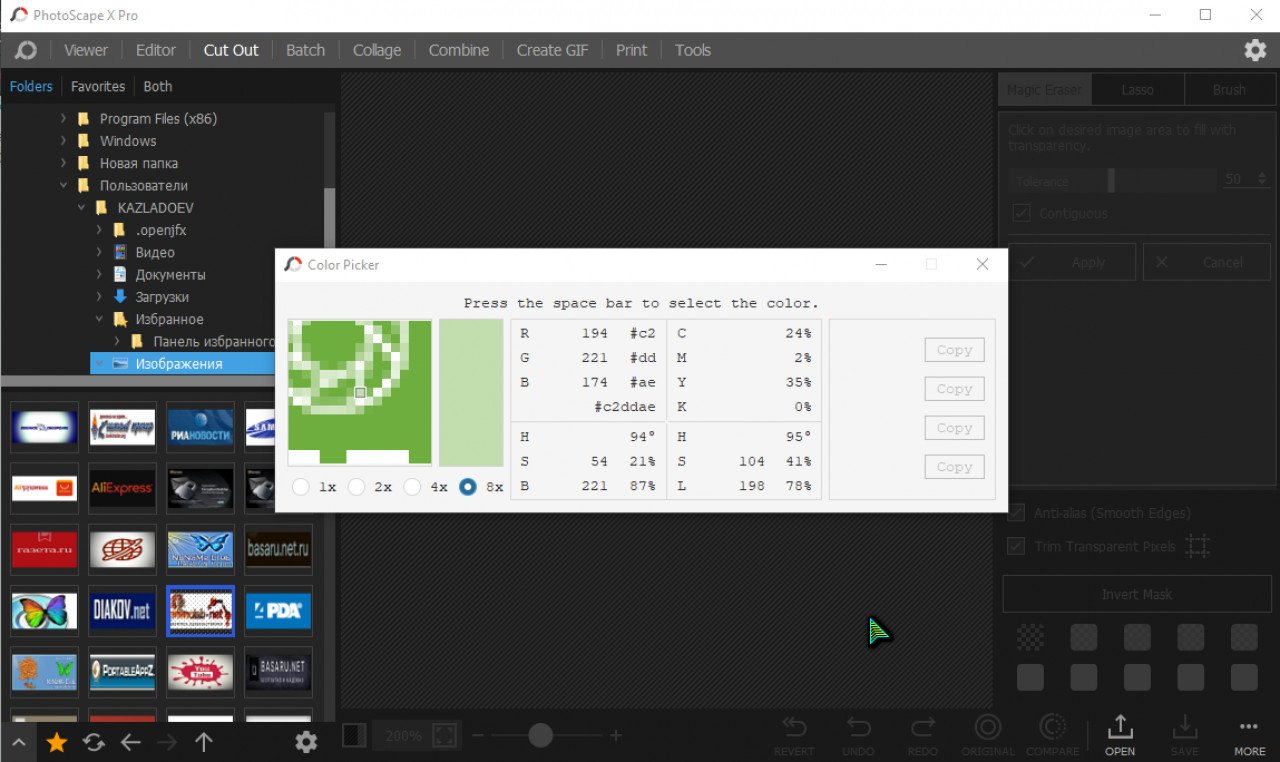Image resolution: width=1280 pixels, height=762 pixels.
Task: Select the 1x magnification radio button
Action: click(x=301, y=487)
